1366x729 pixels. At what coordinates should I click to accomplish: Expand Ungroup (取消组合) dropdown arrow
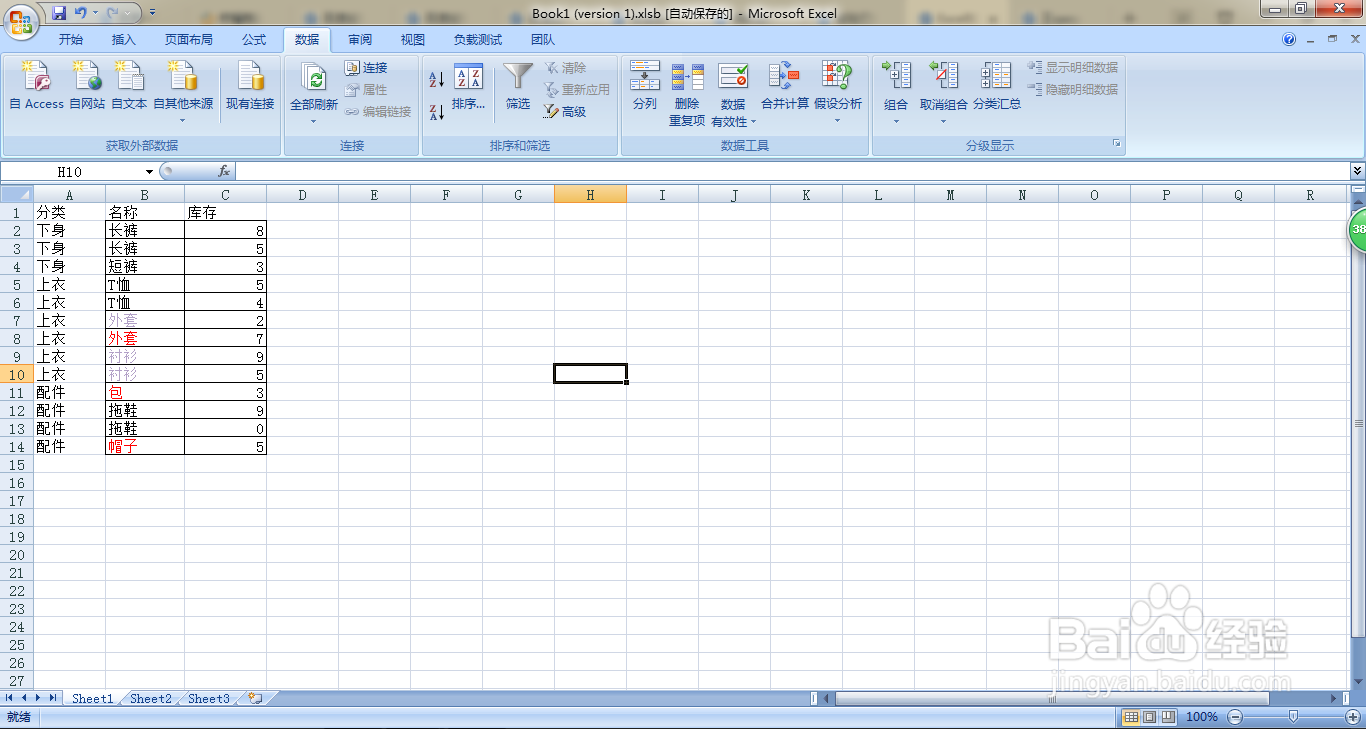943,121
